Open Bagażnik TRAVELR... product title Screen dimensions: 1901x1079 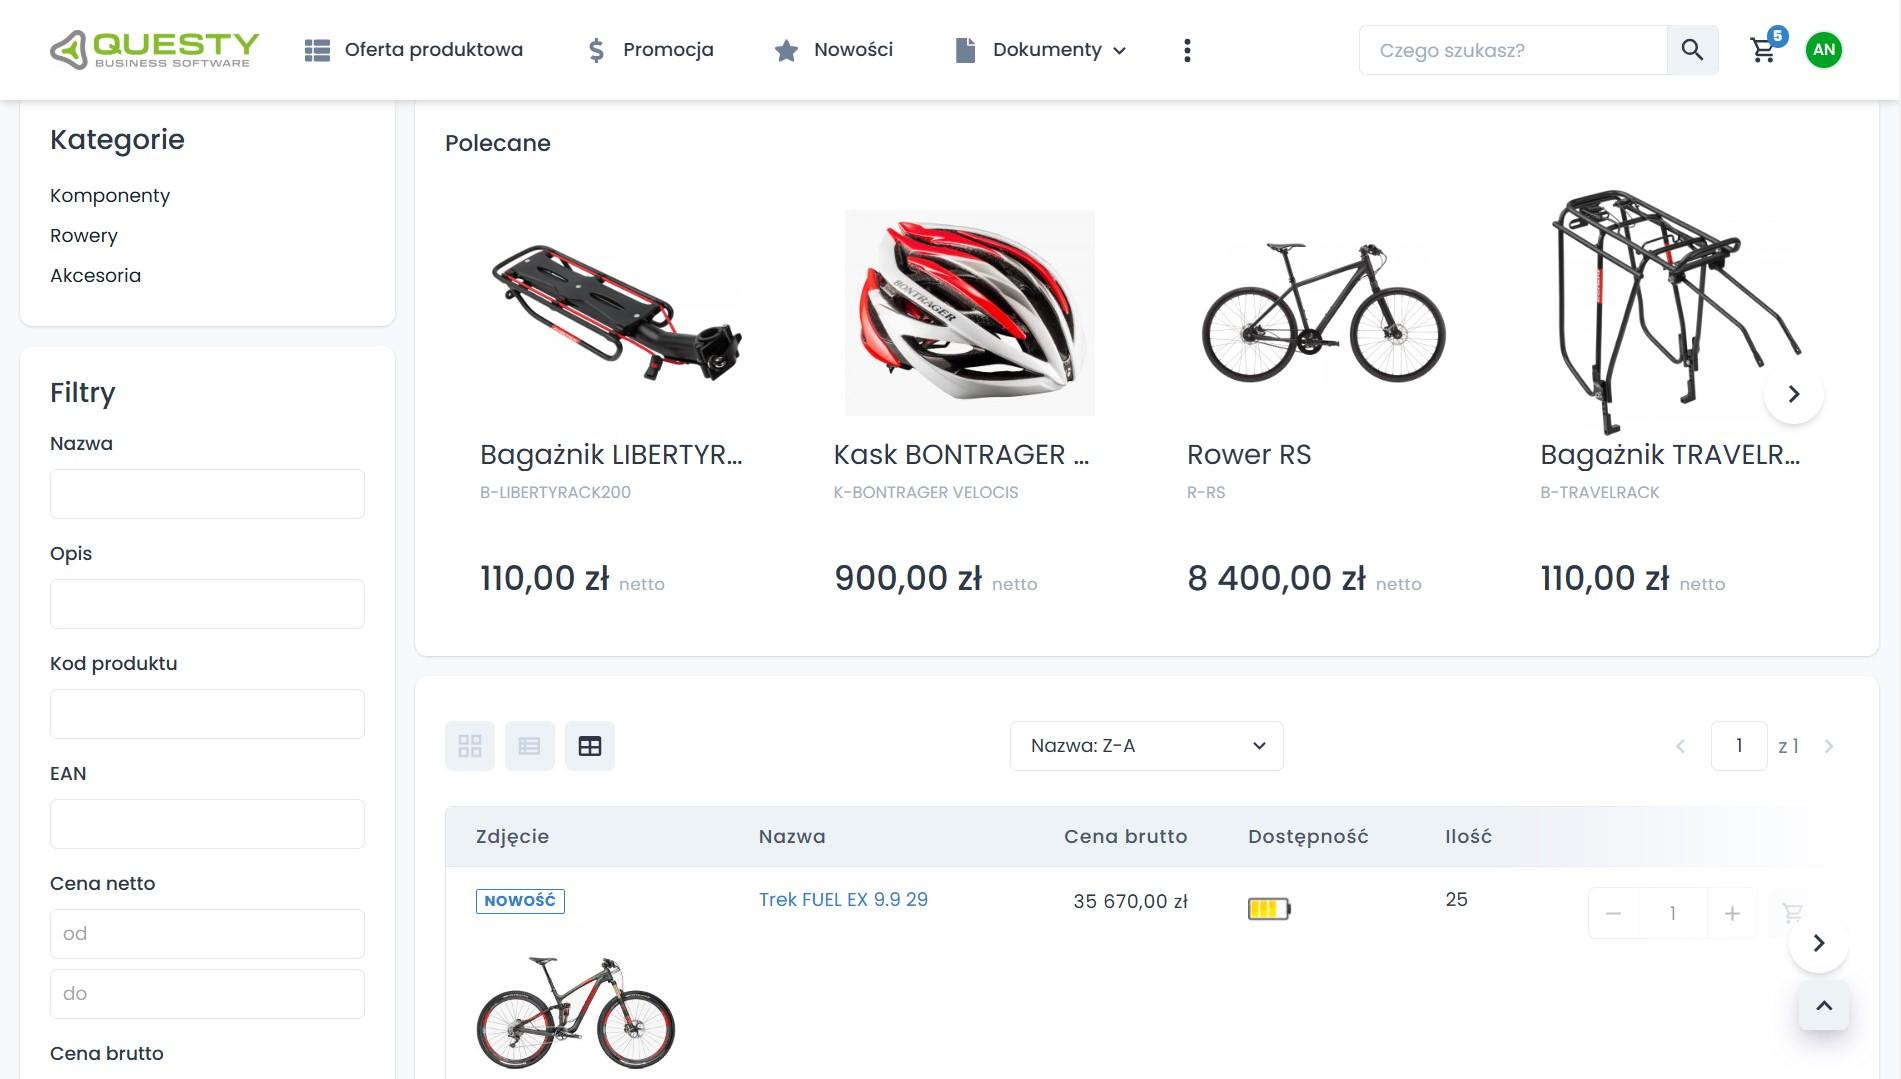1670,455
